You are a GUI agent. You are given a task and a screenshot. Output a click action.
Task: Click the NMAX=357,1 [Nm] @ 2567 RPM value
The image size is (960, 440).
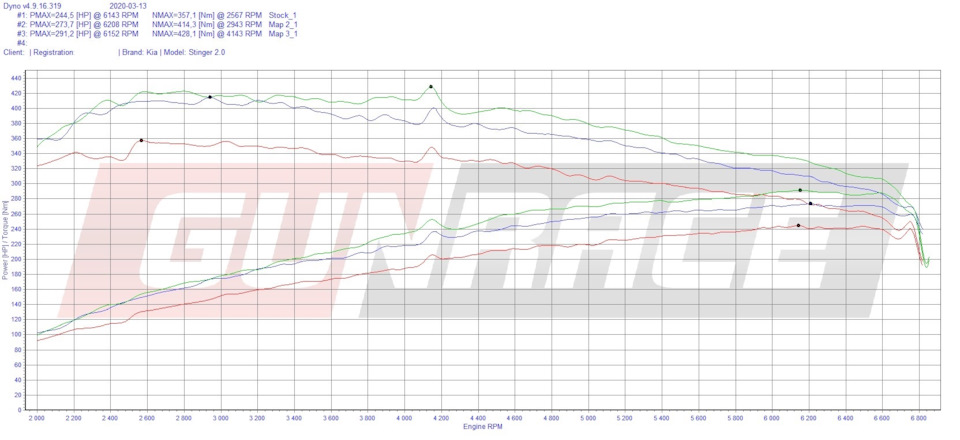pos(207,15)
